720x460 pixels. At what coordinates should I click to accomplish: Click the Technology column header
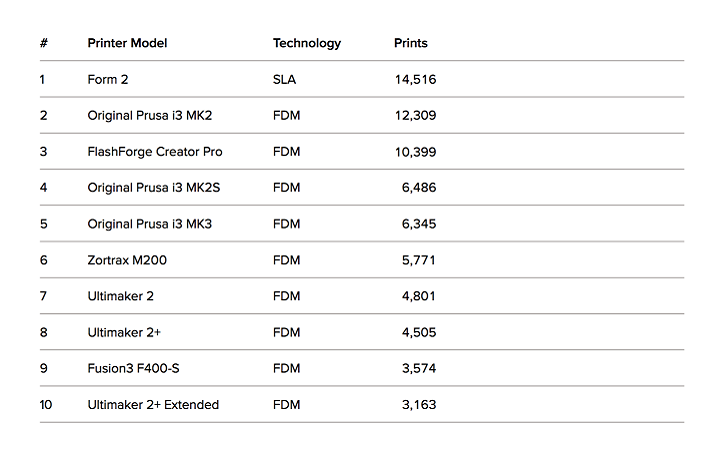tap(307, 44)
